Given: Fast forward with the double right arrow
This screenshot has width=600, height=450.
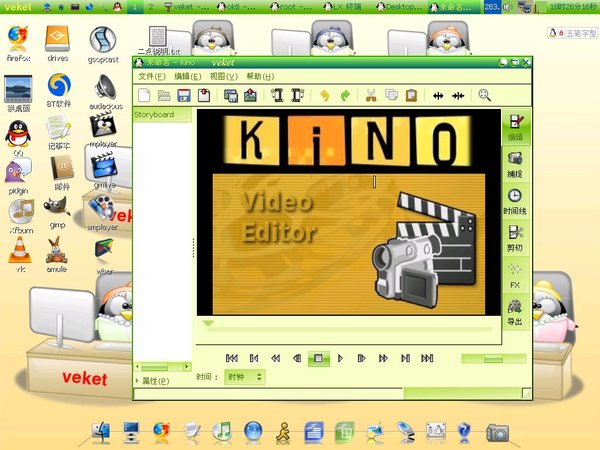Looking at the screenshot, I should [383, 359].
